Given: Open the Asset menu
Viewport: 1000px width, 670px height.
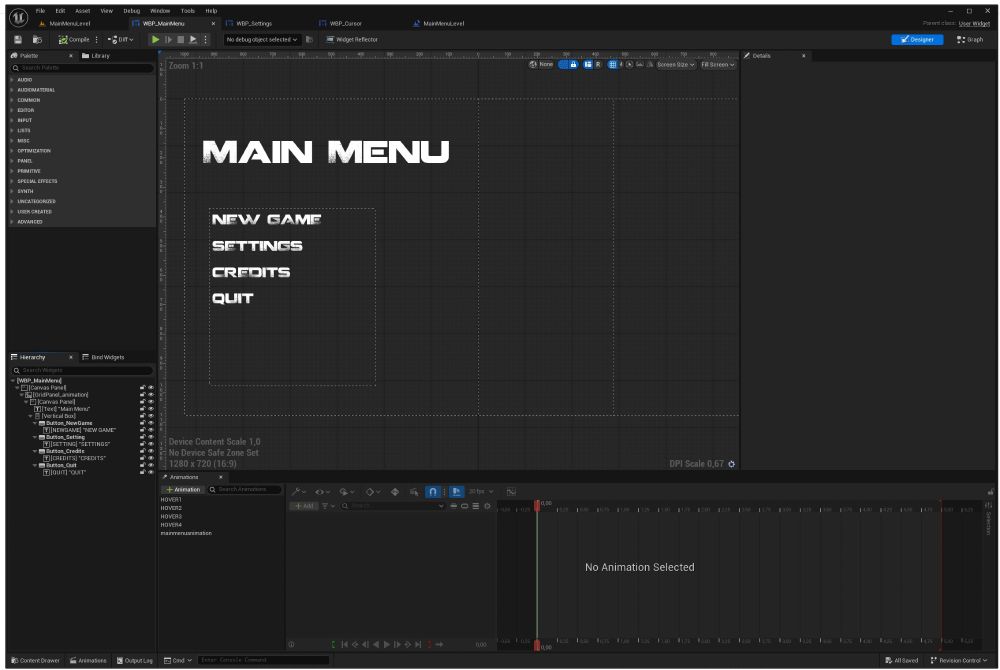Looking at the screenshot, I should point(82,11).
